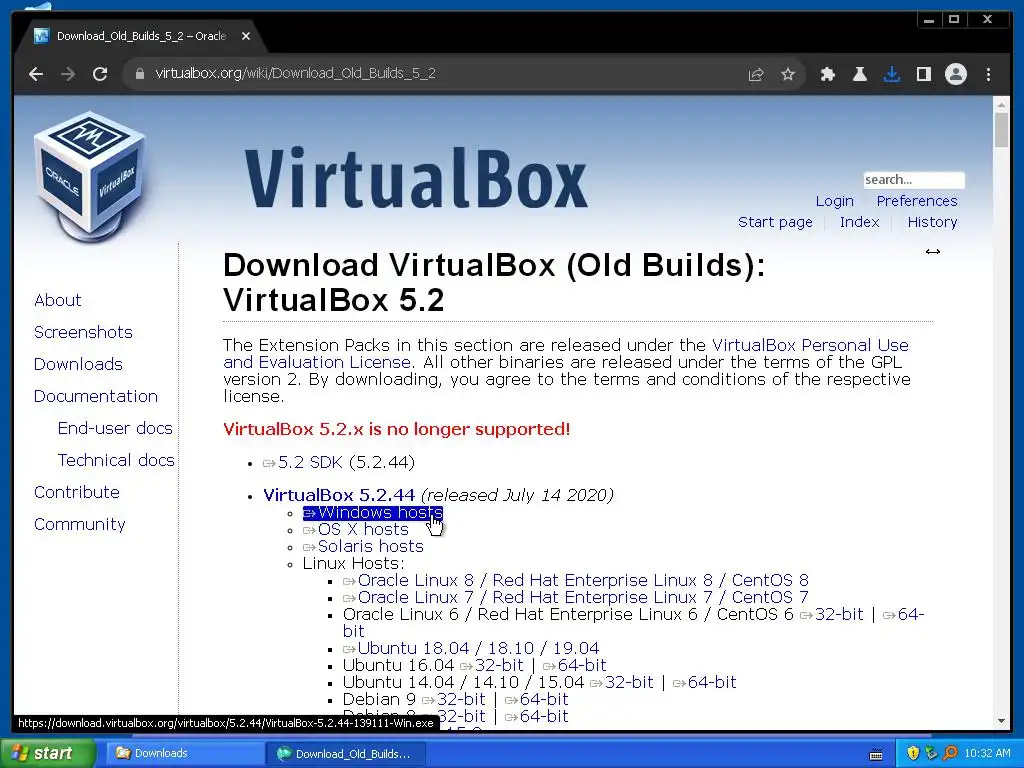
Task: Click the taskbar clock 10:32 AM
Action: (987, 753)
